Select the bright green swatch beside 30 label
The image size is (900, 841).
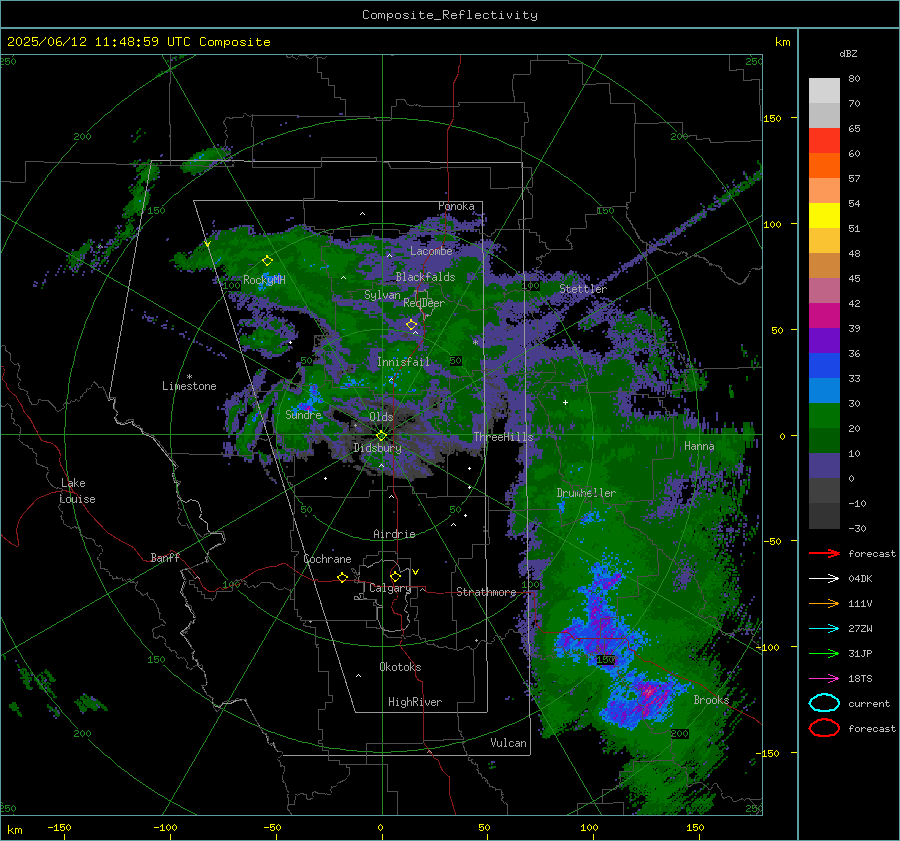[x=824, y=415]
